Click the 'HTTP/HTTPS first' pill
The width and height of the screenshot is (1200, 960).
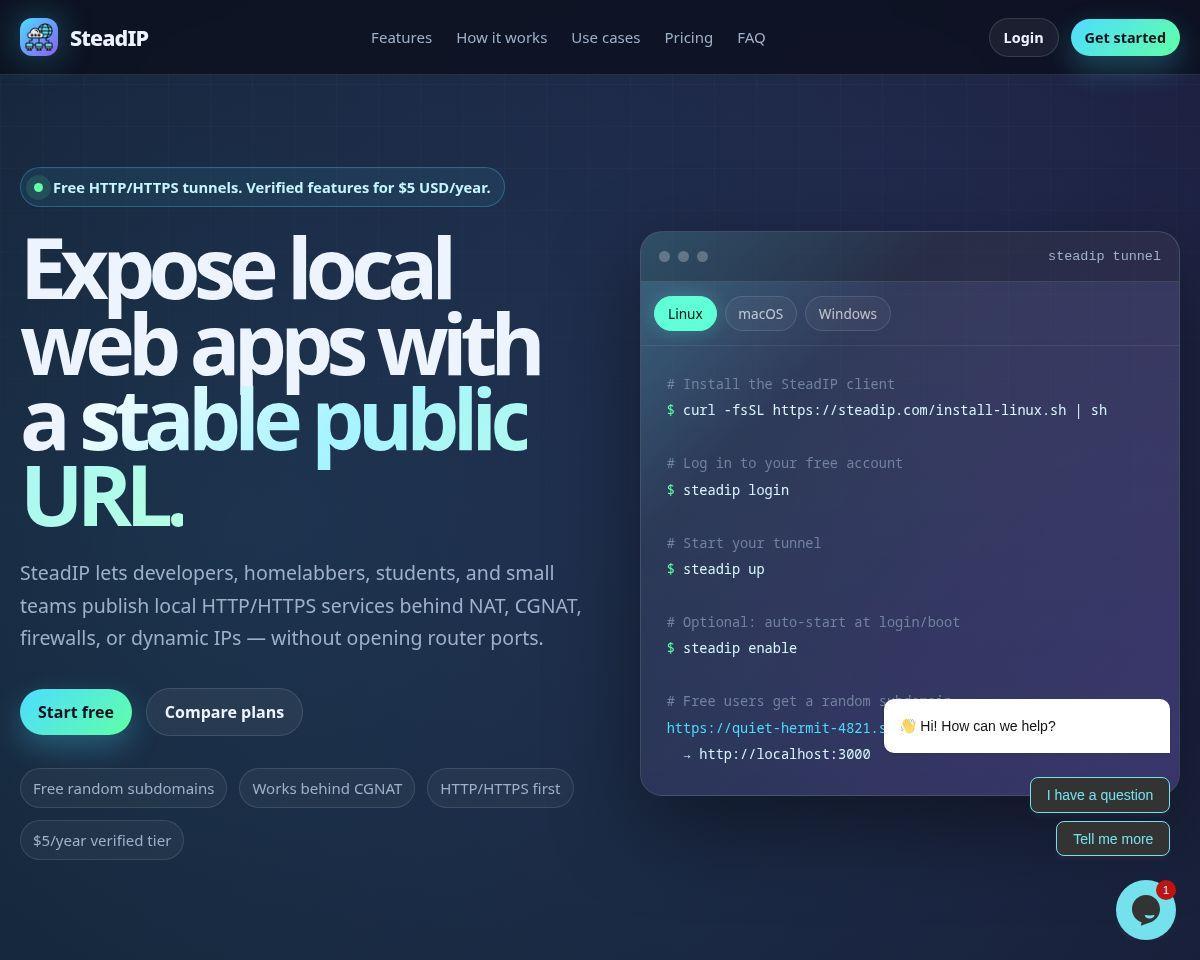pos(500,788)
